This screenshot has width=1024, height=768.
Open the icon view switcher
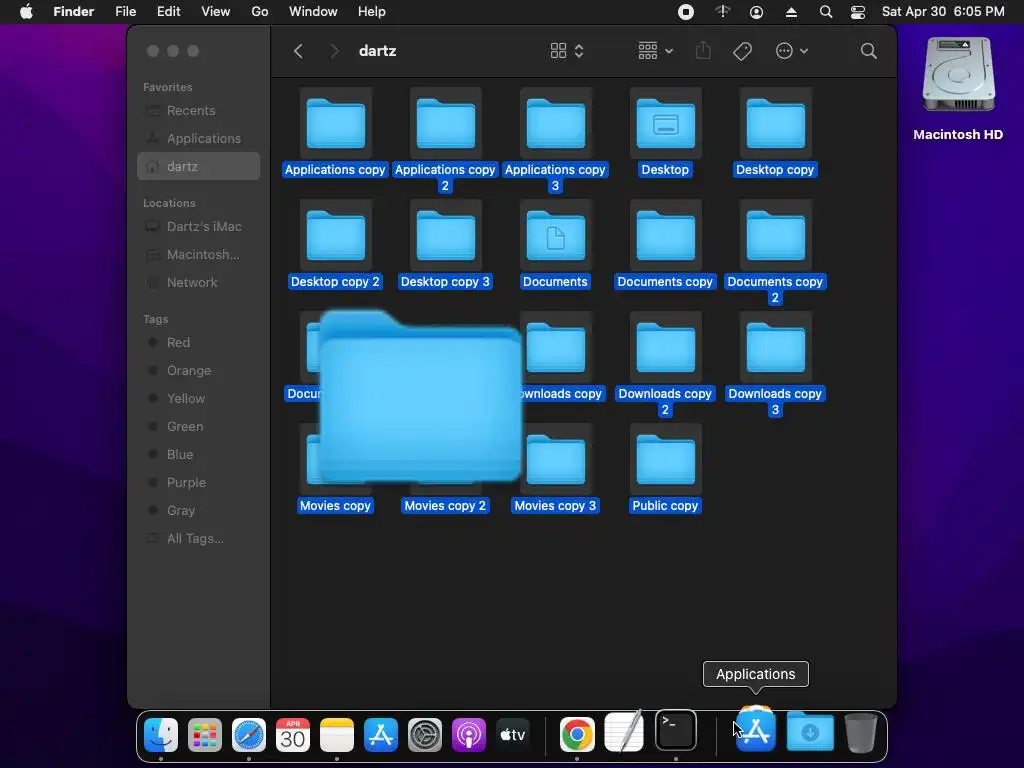coord(566,51)
